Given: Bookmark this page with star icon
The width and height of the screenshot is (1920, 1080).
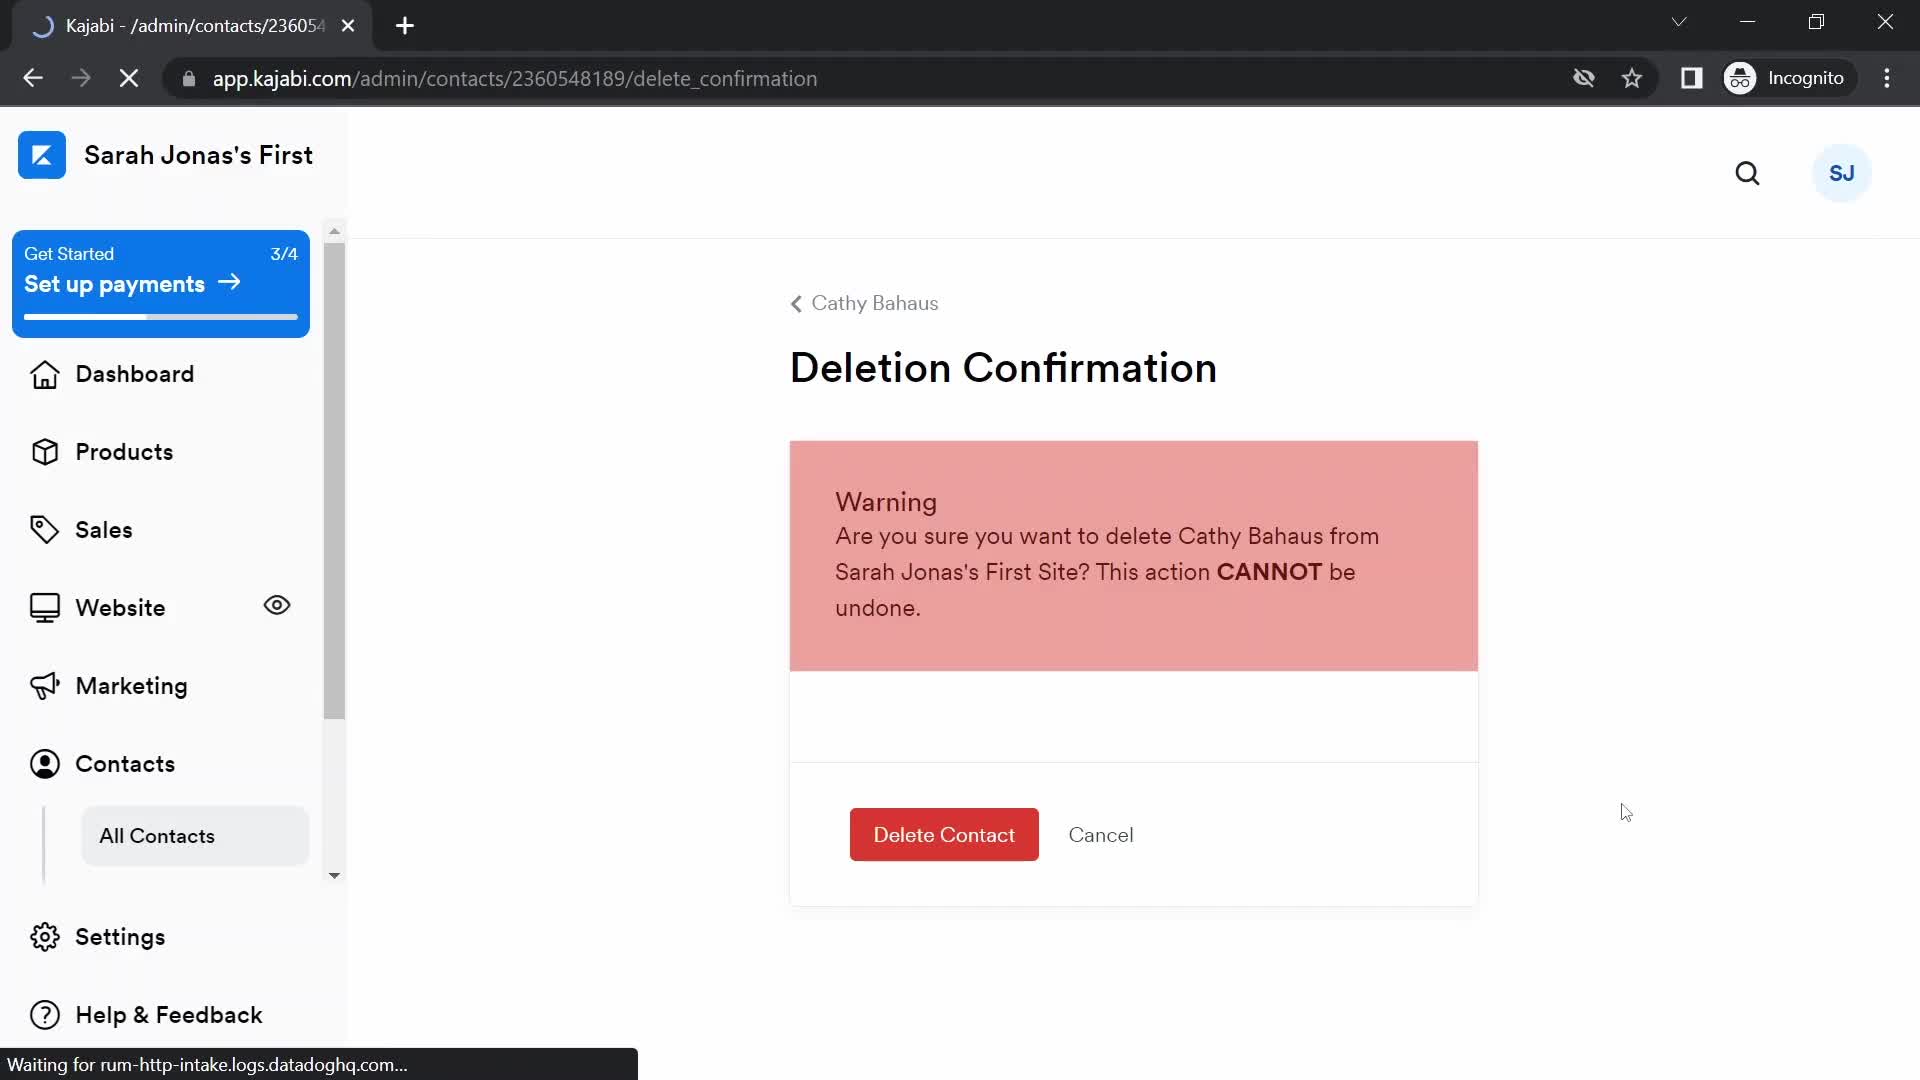Looking at the screenshot, I should [1632, 78].
